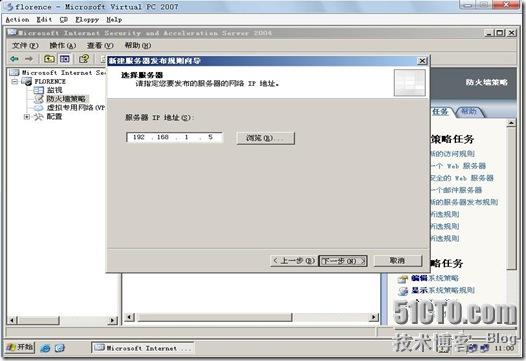Select the 监视 (Monitoring) tree node
Screen dimensions: 526x361
click(54, 90)
